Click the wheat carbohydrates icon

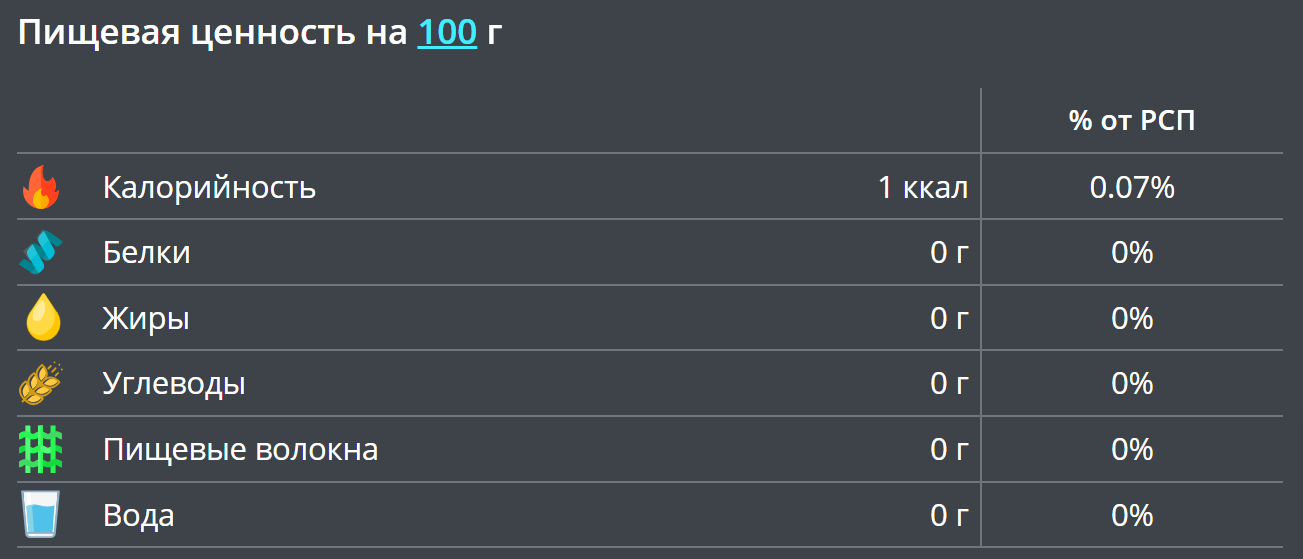tap(41, 384)
